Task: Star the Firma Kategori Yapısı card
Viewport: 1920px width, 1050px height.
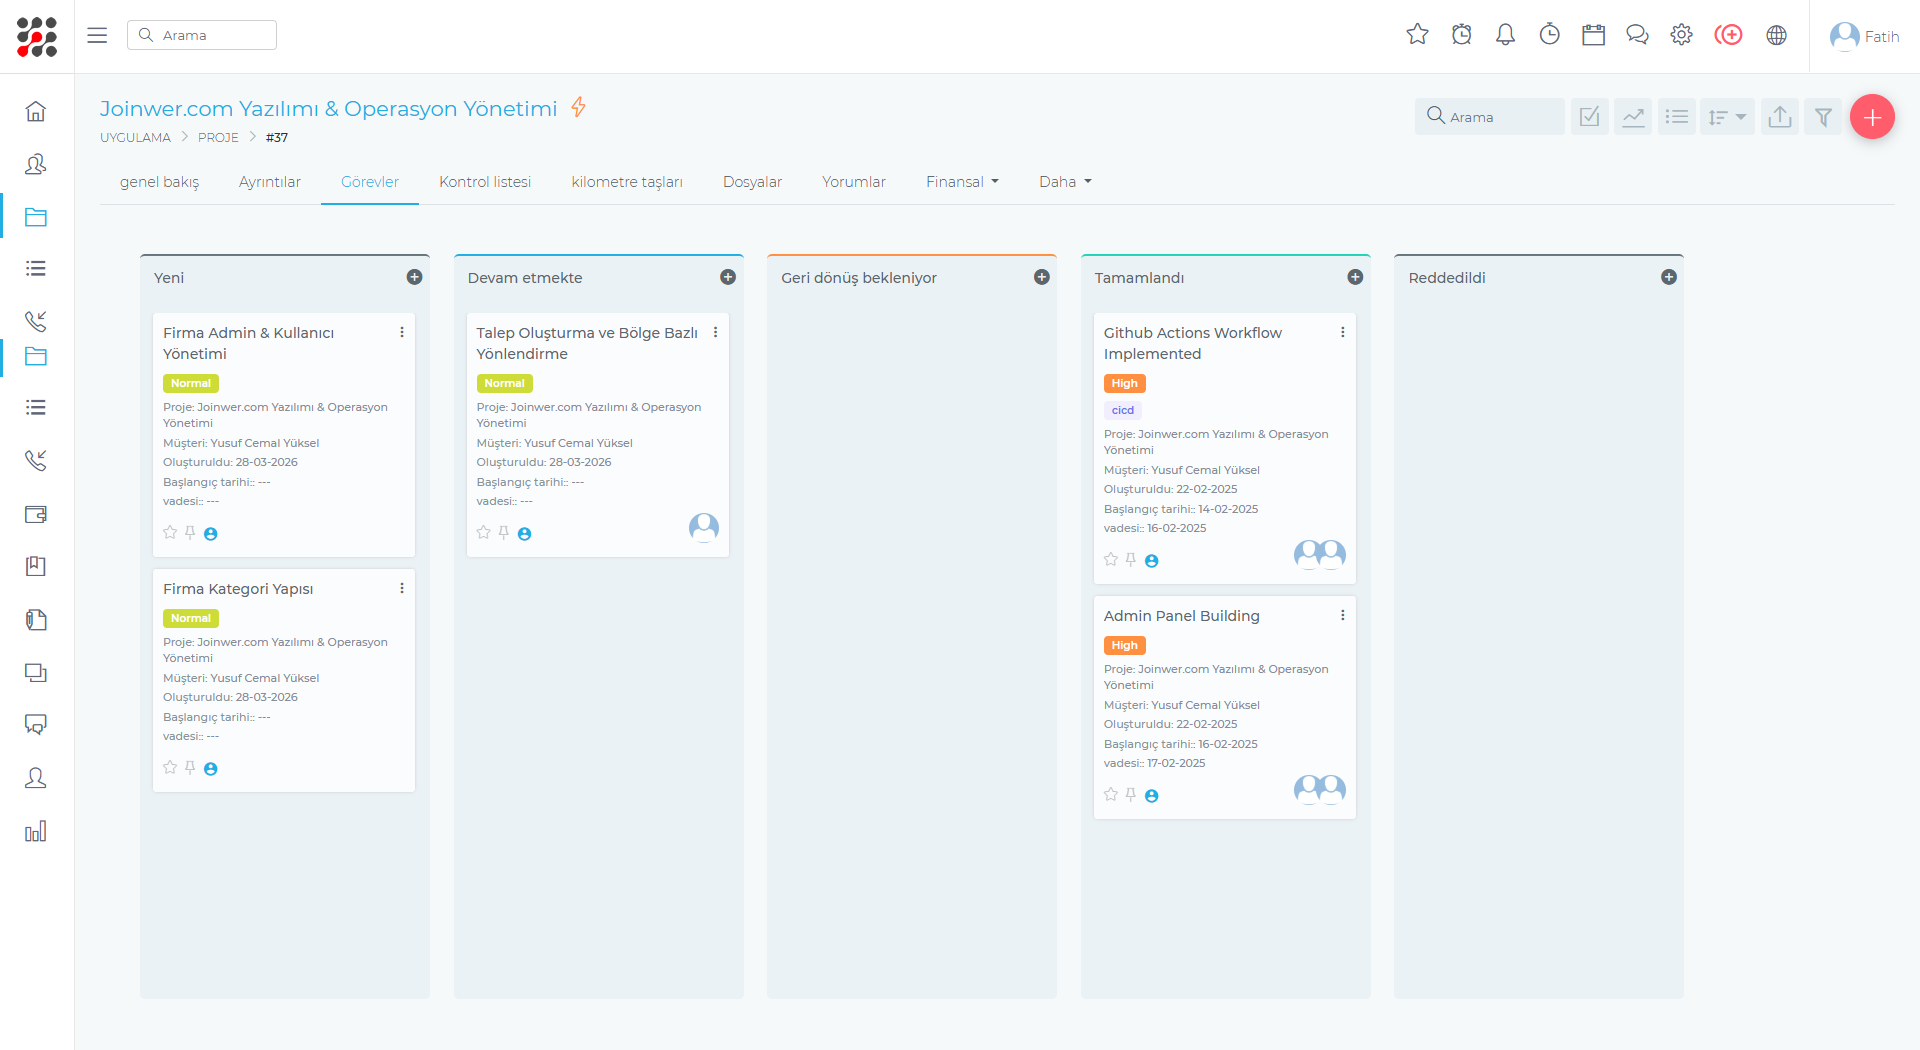Action: tap(170, 768)
